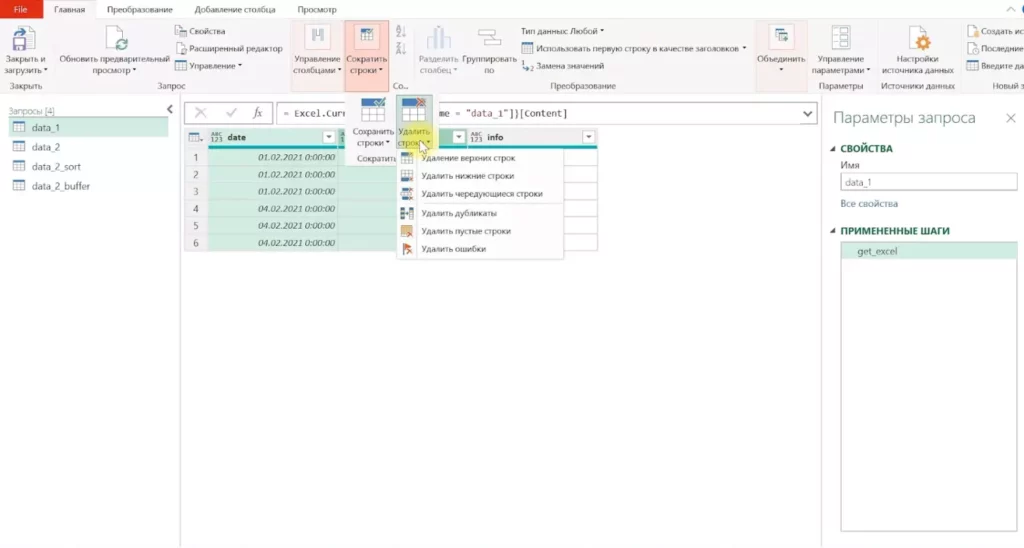Screen dimensions: 1024x548
Task: Expand the formula bar chevron
Action: click(808, 114)
